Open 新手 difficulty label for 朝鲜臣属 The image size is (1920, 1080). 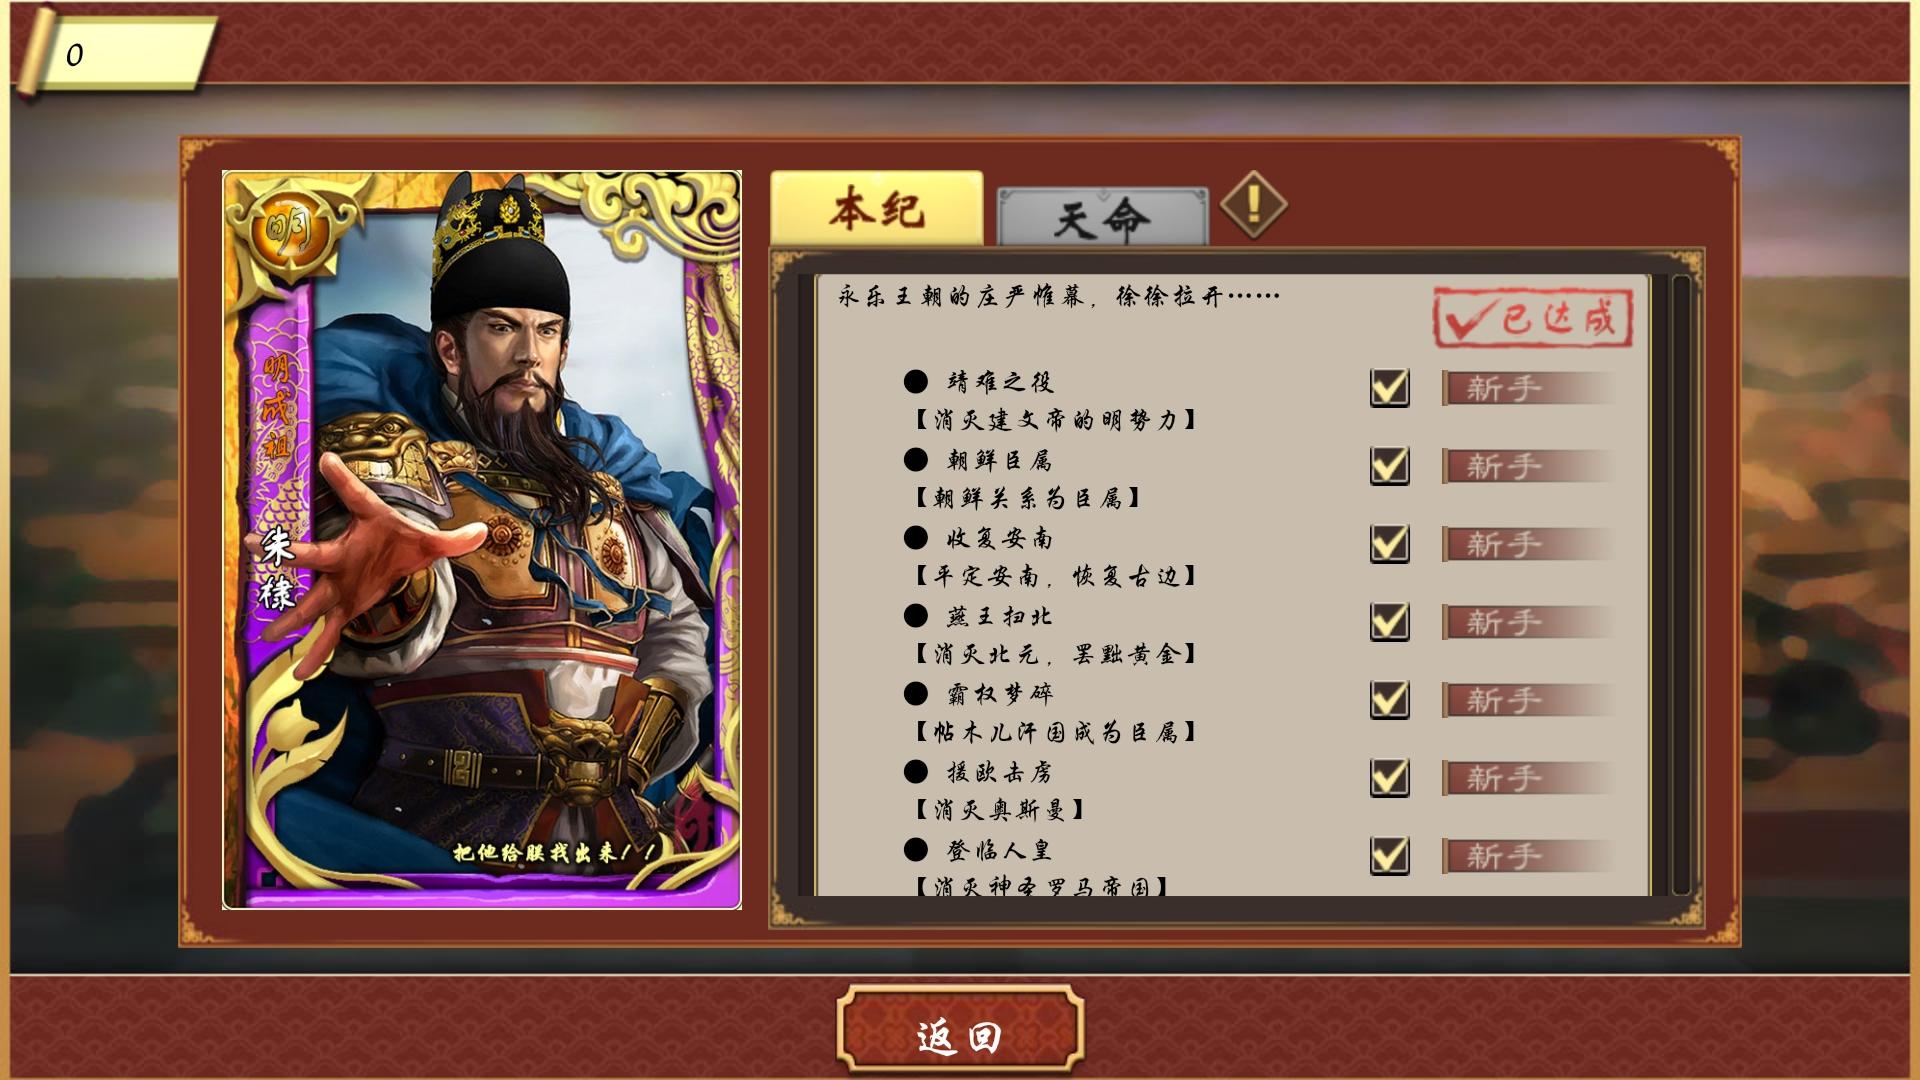coord(1528,466)
